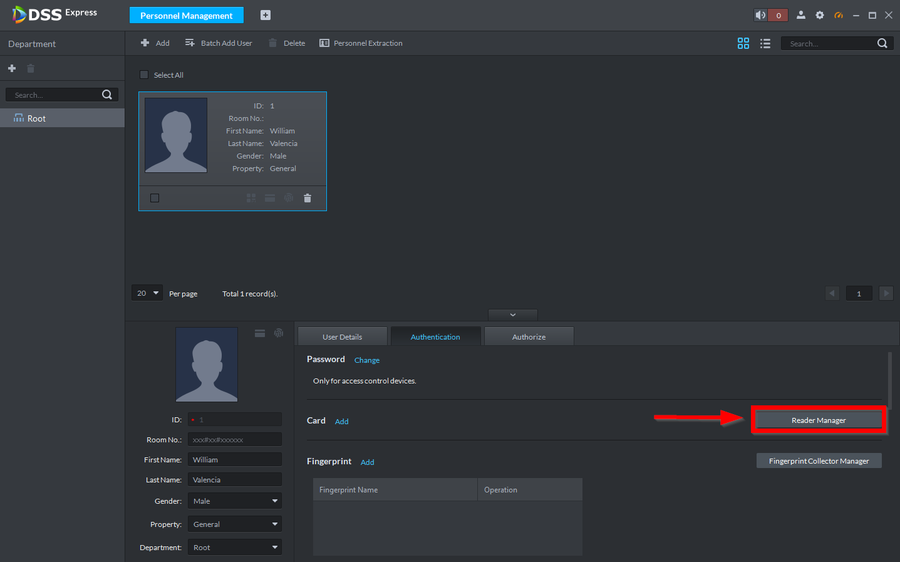Check the Select All checkbox
900x562 pixels.
coord(144,75)
